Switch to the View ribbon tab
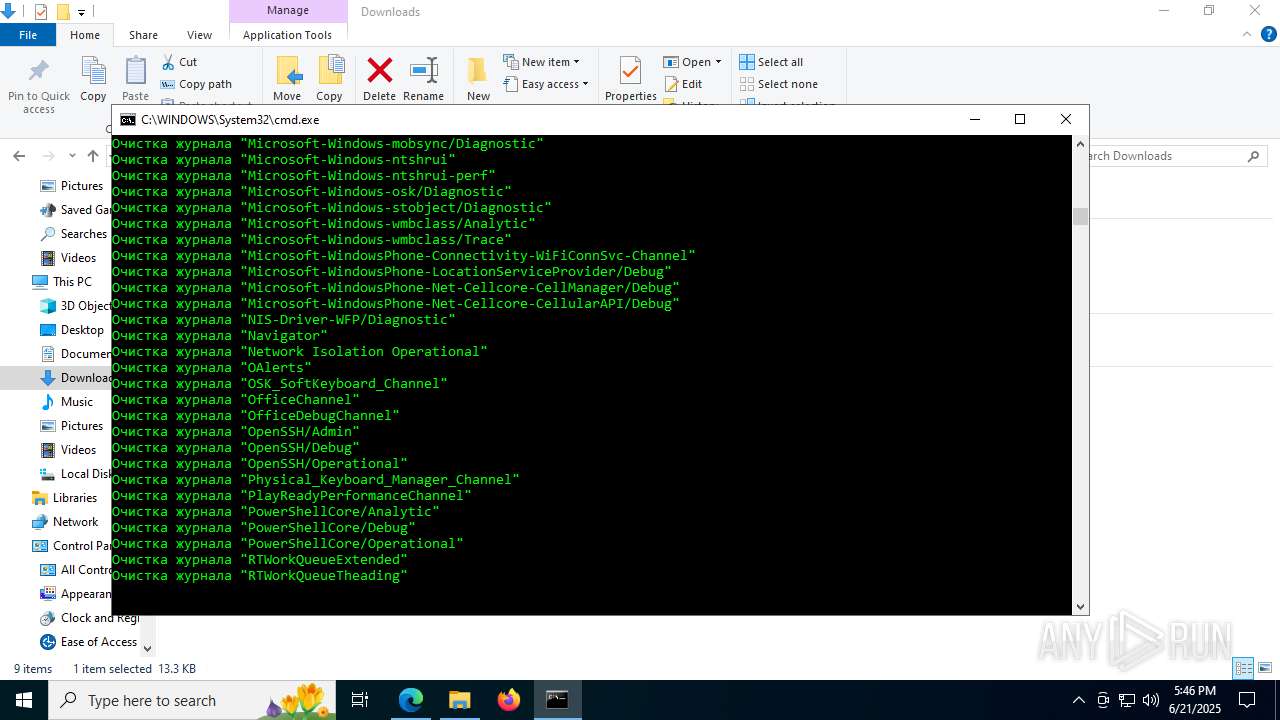 (x=199, y=35)
